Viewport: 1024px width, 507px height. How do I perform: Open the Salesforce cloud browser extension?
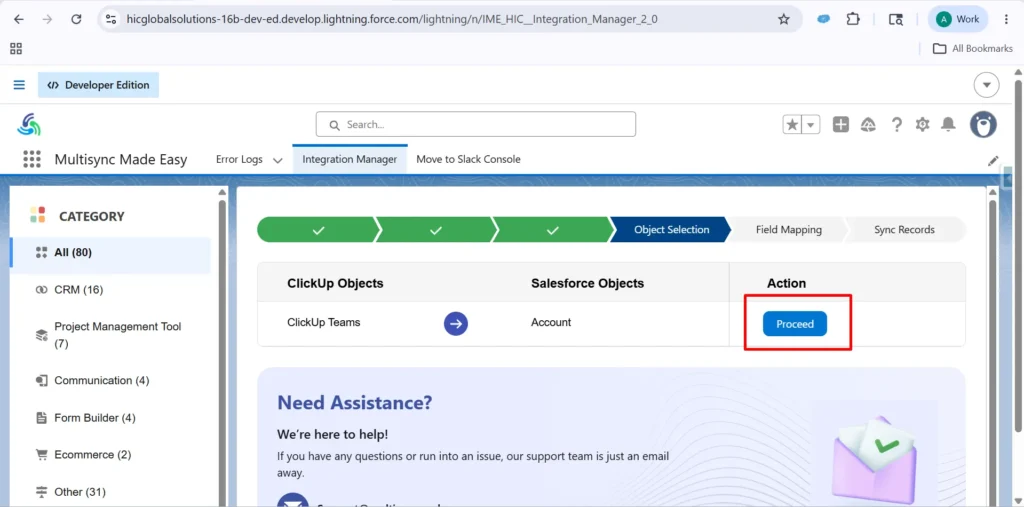(824, 19)
